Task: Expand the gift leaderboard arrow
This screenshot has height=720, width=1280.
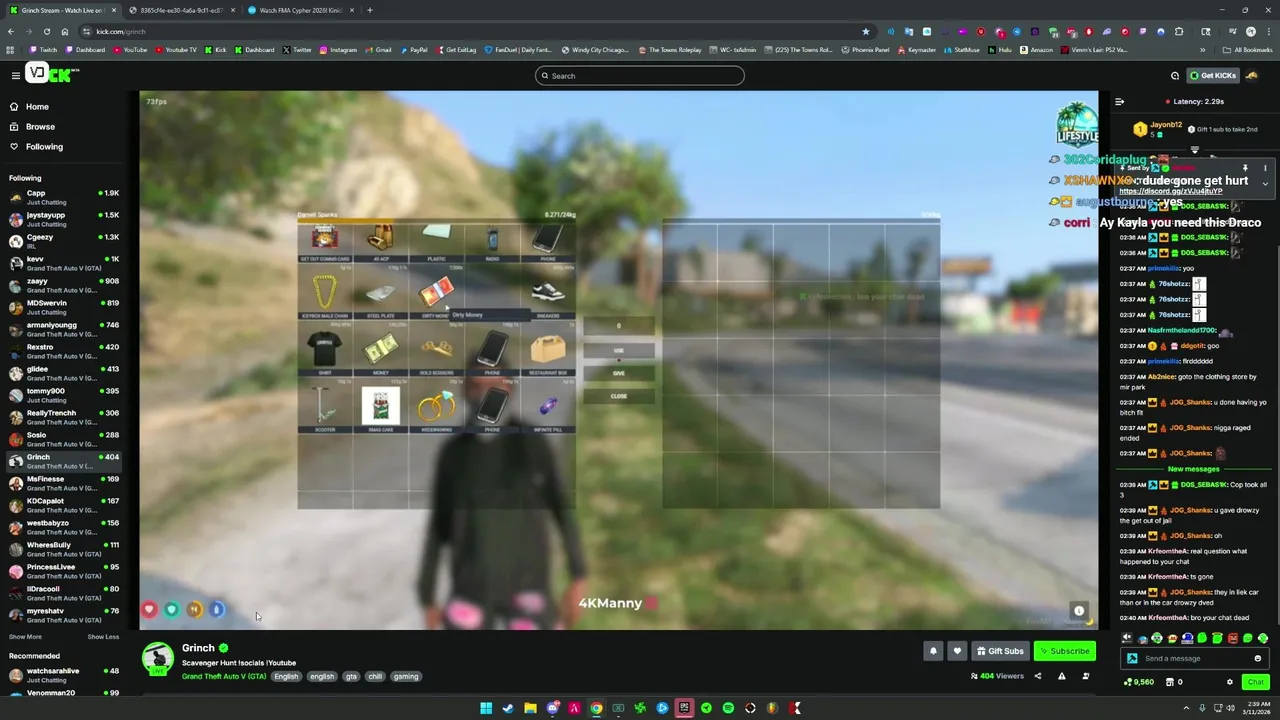Action: pyautogui.click(x=1194, y=150)
